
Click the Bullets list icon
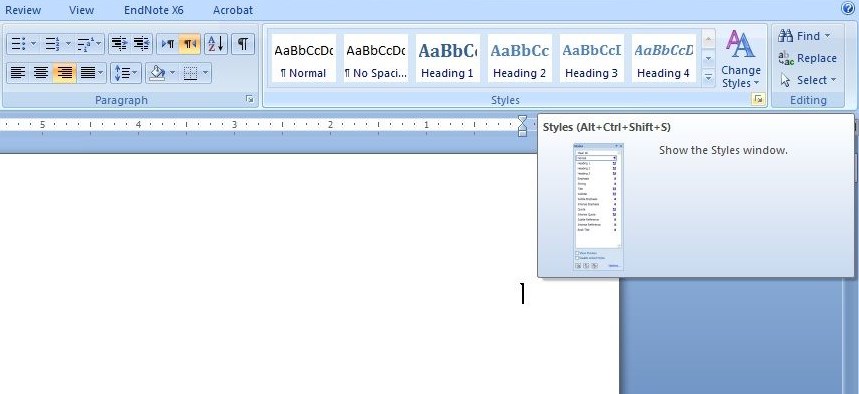click(x=18, y=44)
